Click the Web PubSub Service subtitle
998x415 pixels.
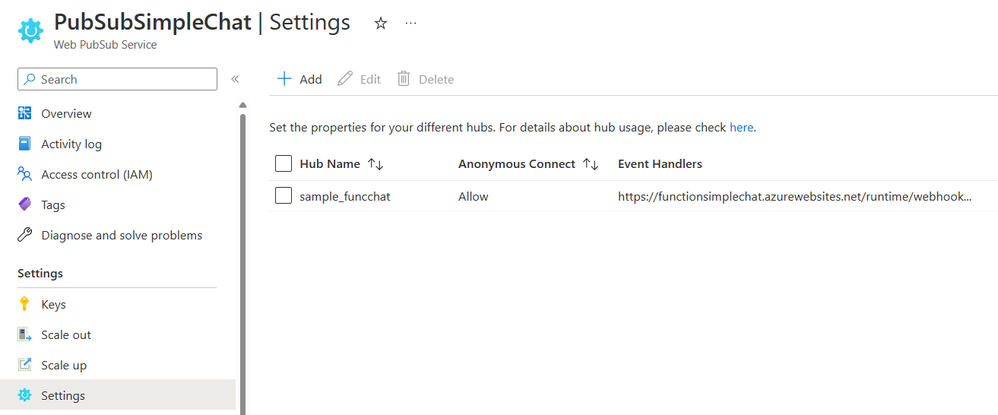[x=105, y=45]
